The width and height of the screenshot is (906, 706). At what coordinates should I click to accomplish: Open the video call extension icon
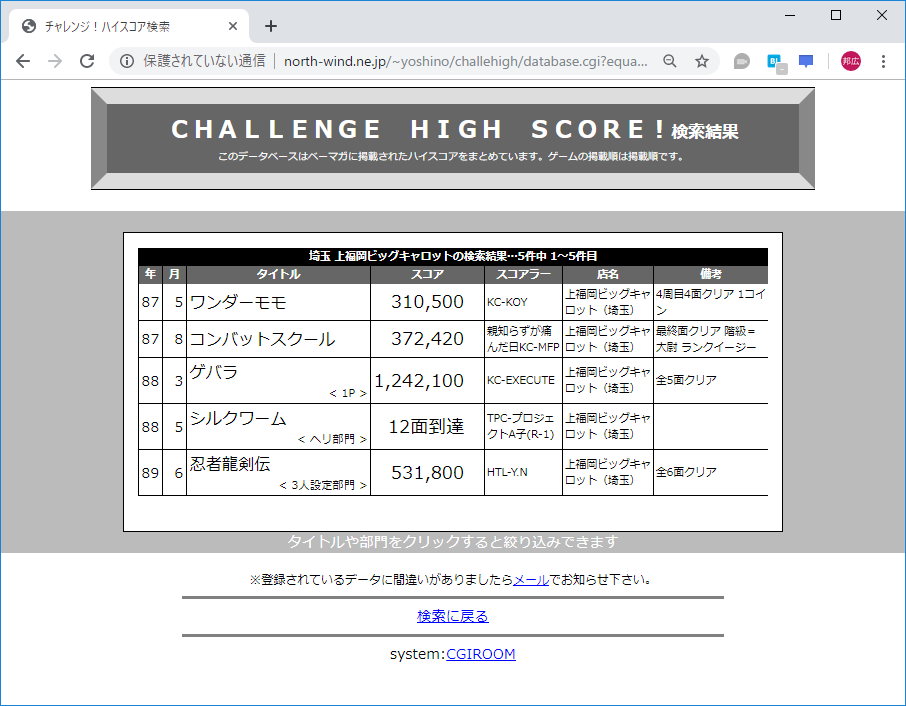tap(741, 61)
